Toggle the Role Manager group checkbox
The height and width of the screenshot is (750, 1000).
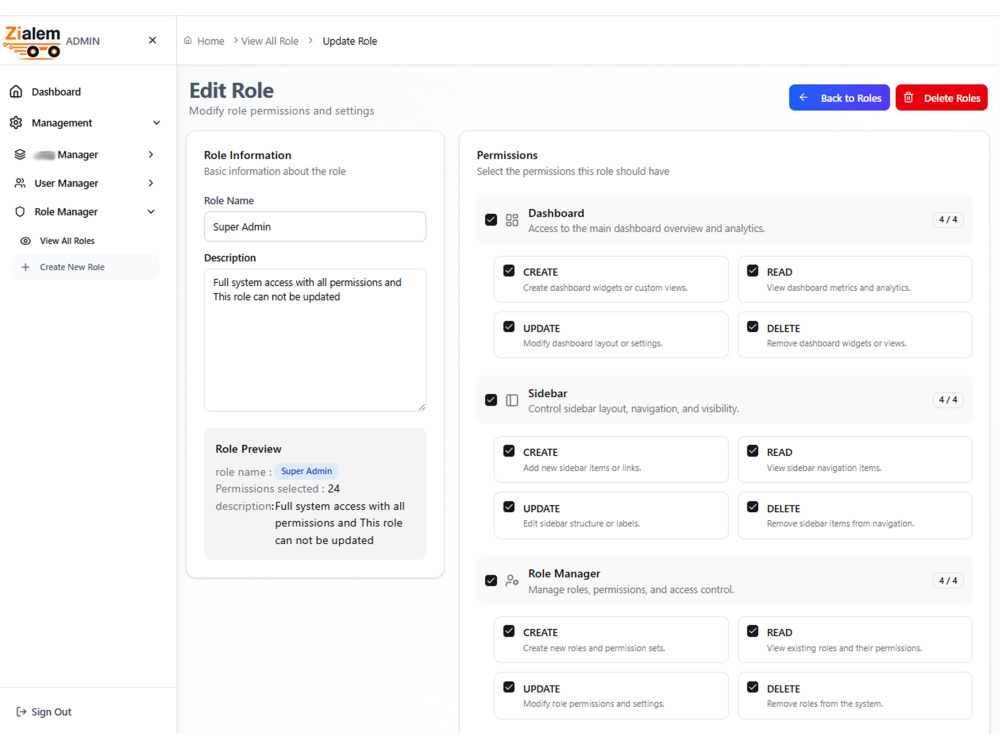pyautogui.click(x=490, y=580)
